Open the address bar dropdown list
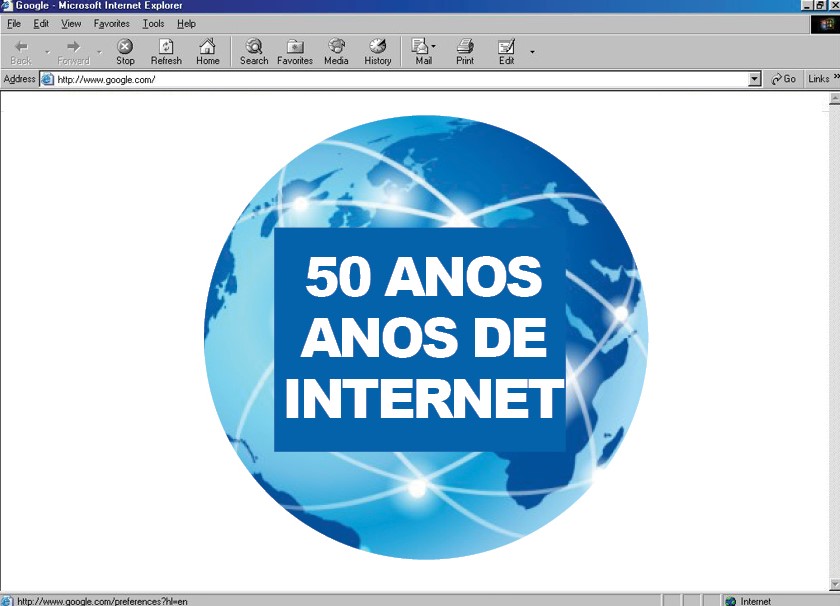 point(755,79)
